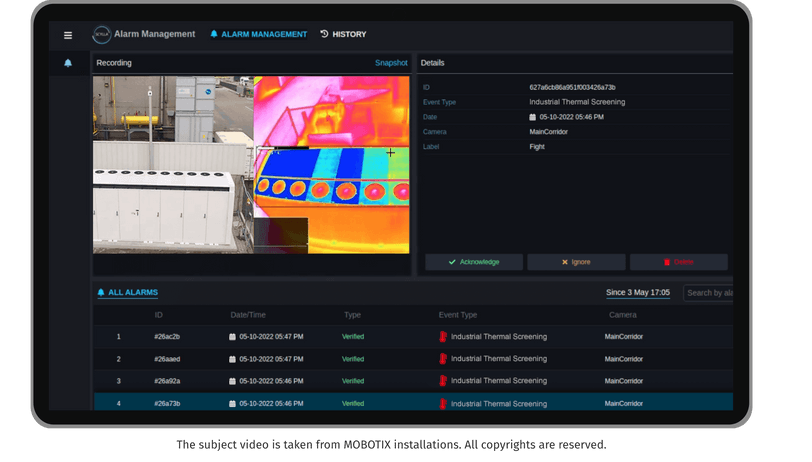The height and width of the screenshot is (462, 812).
Task: Click thermal screening icon in row 2
Action: coord(443,358)
